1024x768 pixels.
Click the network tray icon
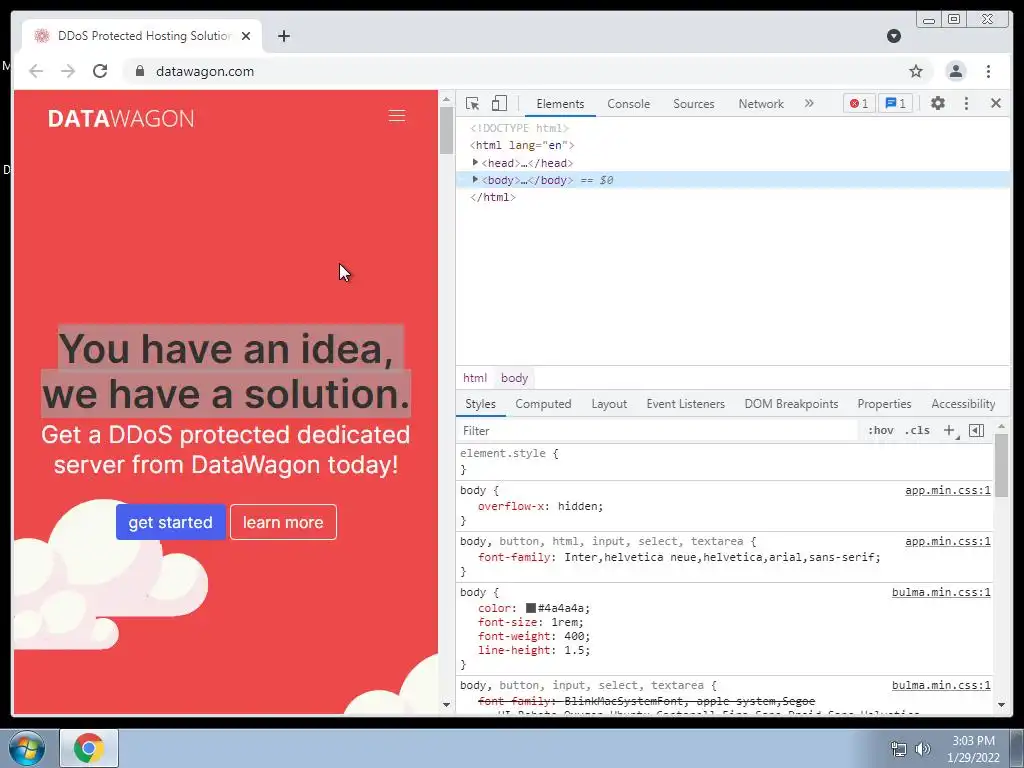[899, 749]
